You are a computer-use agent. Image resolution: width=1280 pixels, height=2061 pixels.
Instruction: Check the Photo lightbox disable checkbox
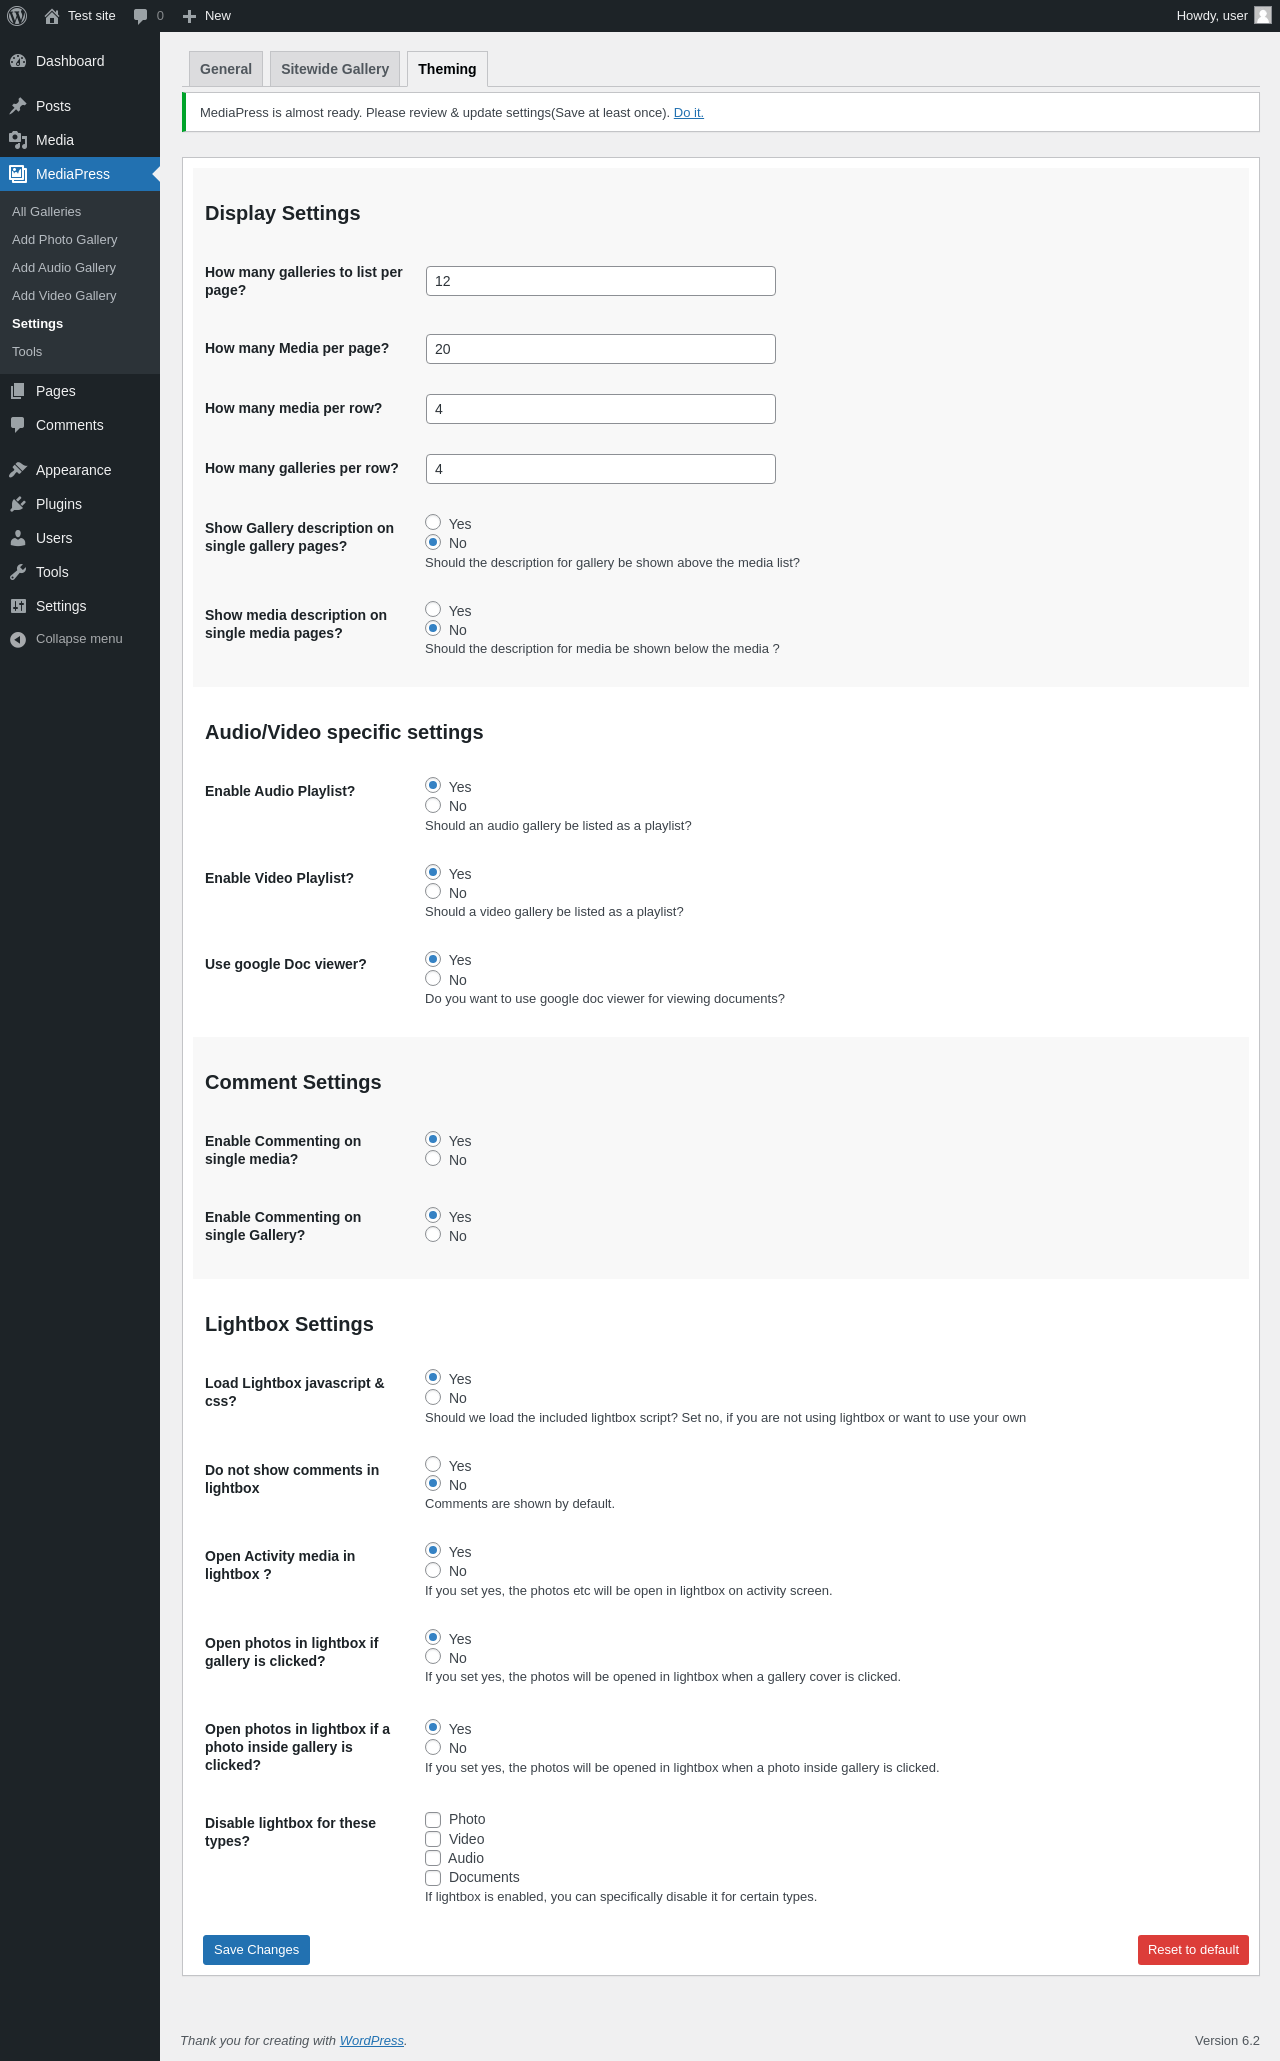(x=433, y=1820)
